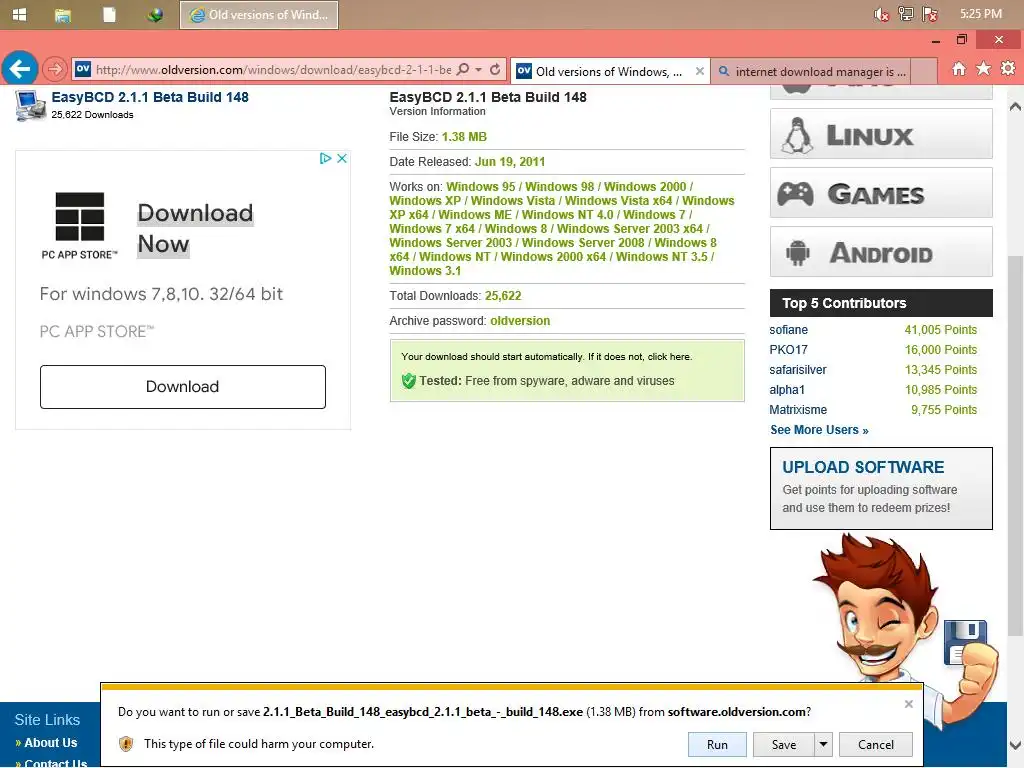This screenshot has height=768, width=1024.
Task: Open File Explorer from taskbar
Action: tap(63, 14)
